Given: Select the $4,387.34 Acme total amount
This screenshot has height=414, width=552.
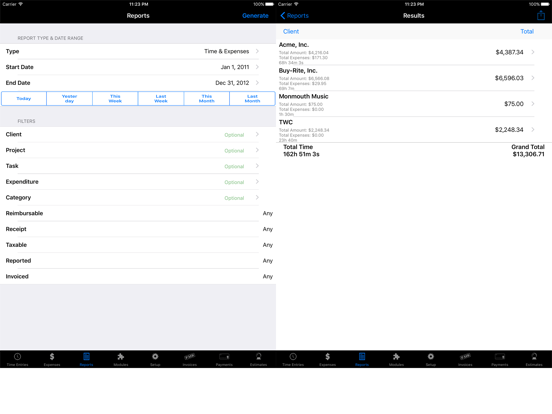Looking at the screenshot, I should [509, 52].
